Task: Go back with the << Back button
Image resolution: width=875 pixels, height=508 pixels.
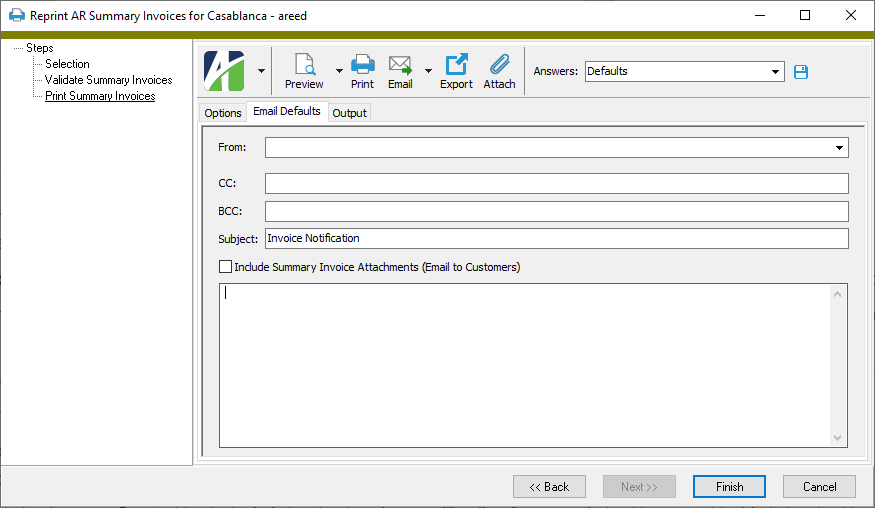Action: pyautogui.click(x=549, y=487)
